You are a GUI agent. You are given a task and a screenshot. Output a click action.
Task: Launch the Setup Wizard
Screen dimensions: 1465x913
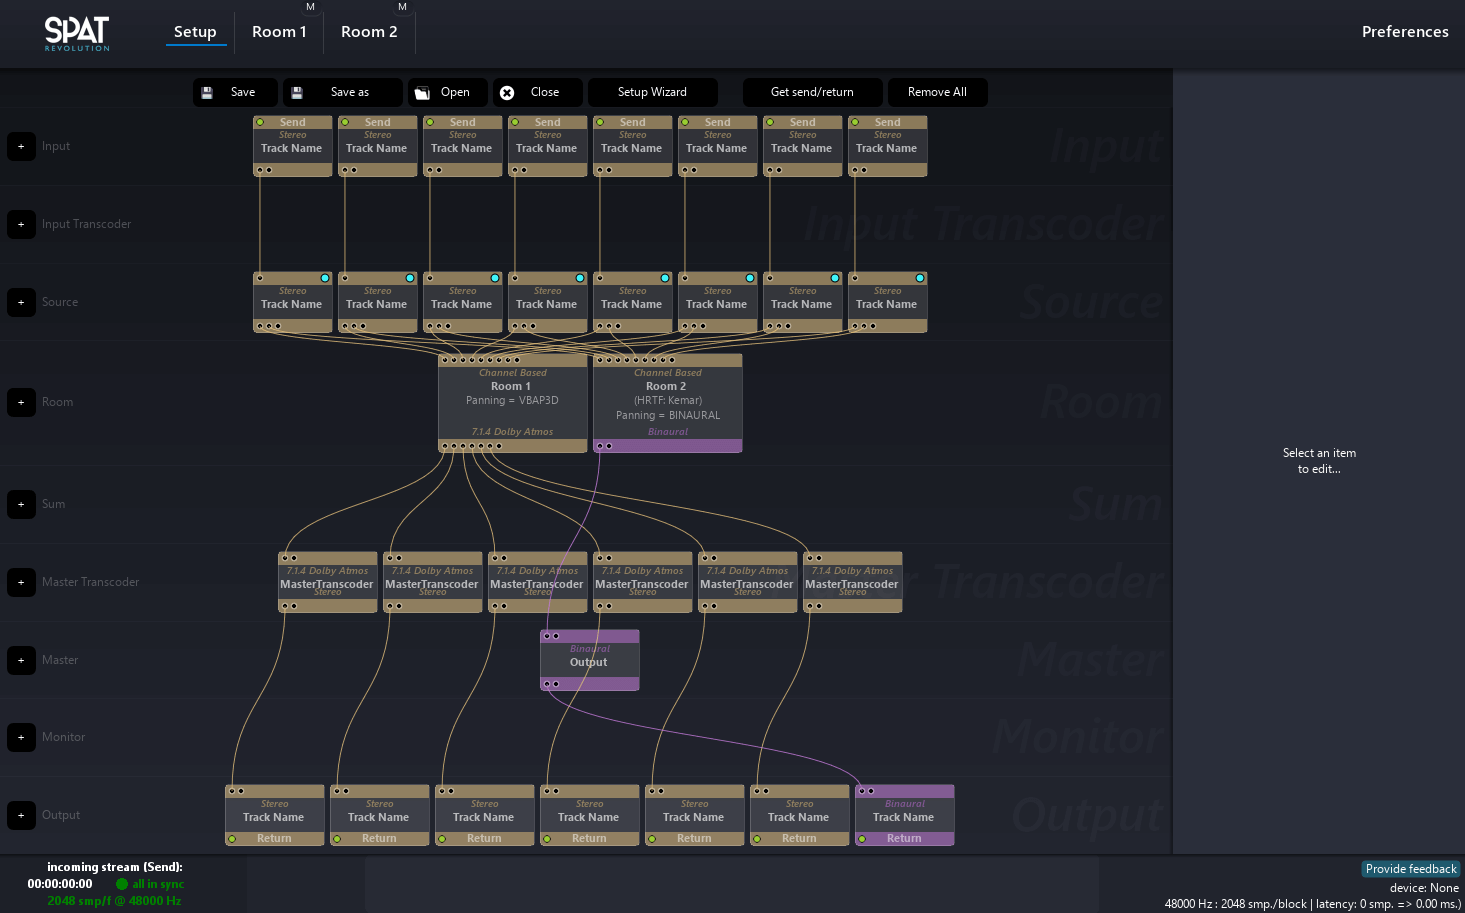point(652,92)
